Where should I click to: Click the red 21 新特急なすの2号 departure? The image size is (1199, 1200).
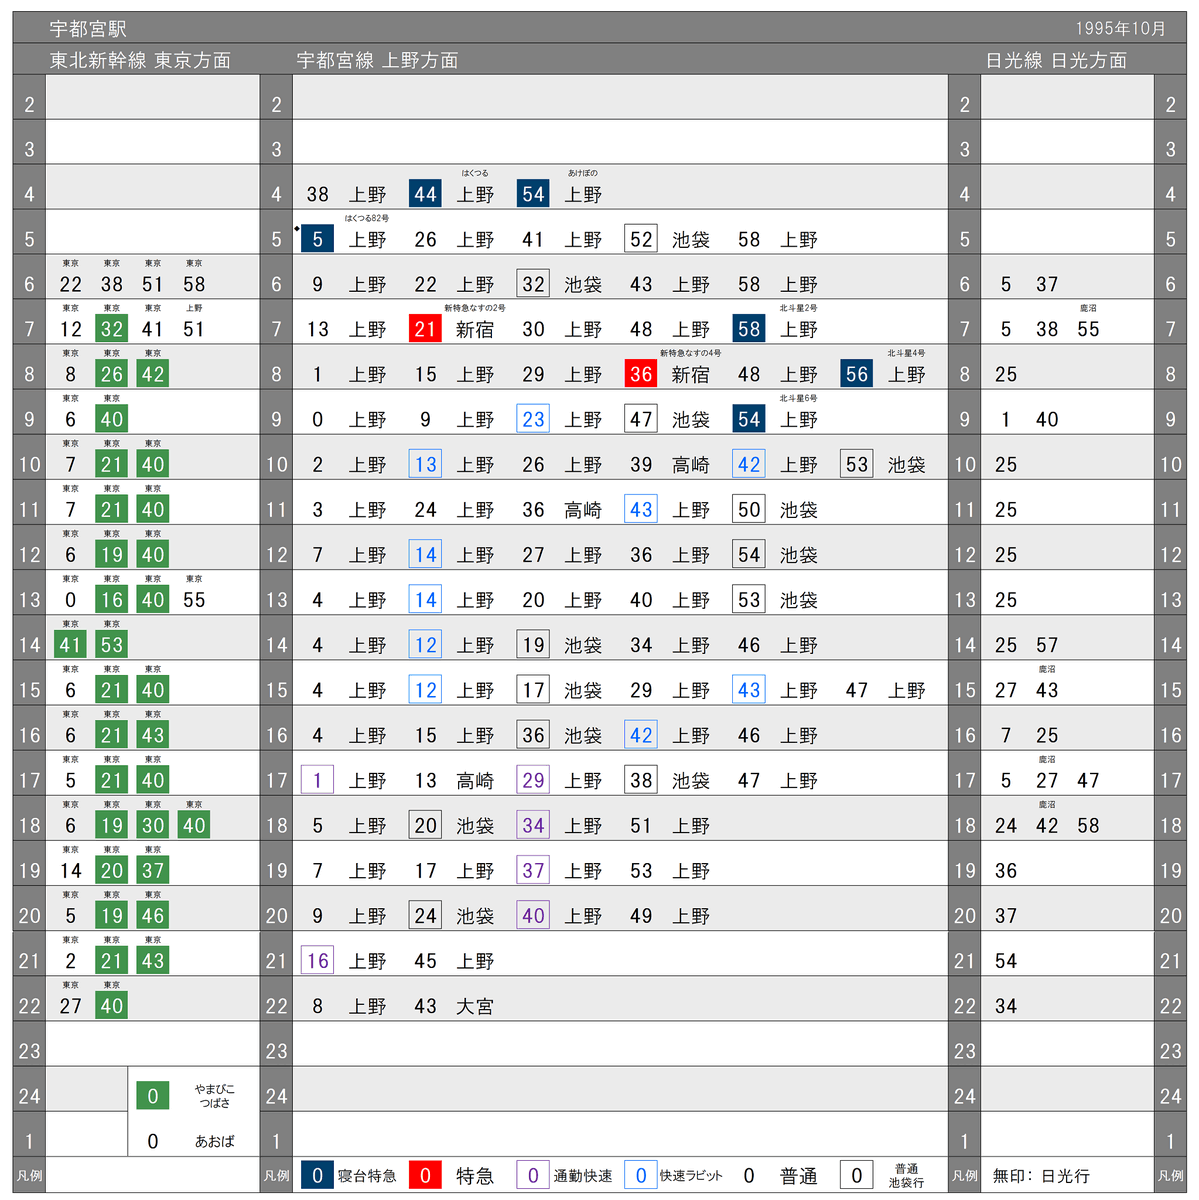(425, 329)
